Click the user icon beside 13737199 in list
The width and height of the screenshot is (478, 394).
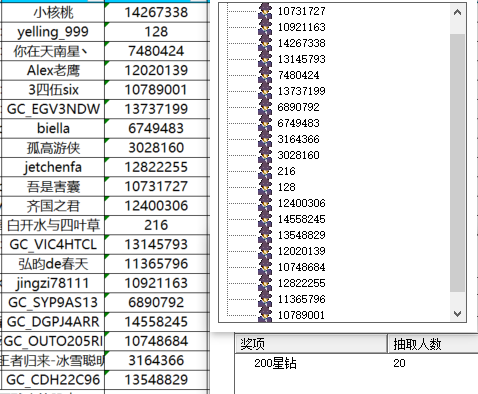click(x=265, y=91)
